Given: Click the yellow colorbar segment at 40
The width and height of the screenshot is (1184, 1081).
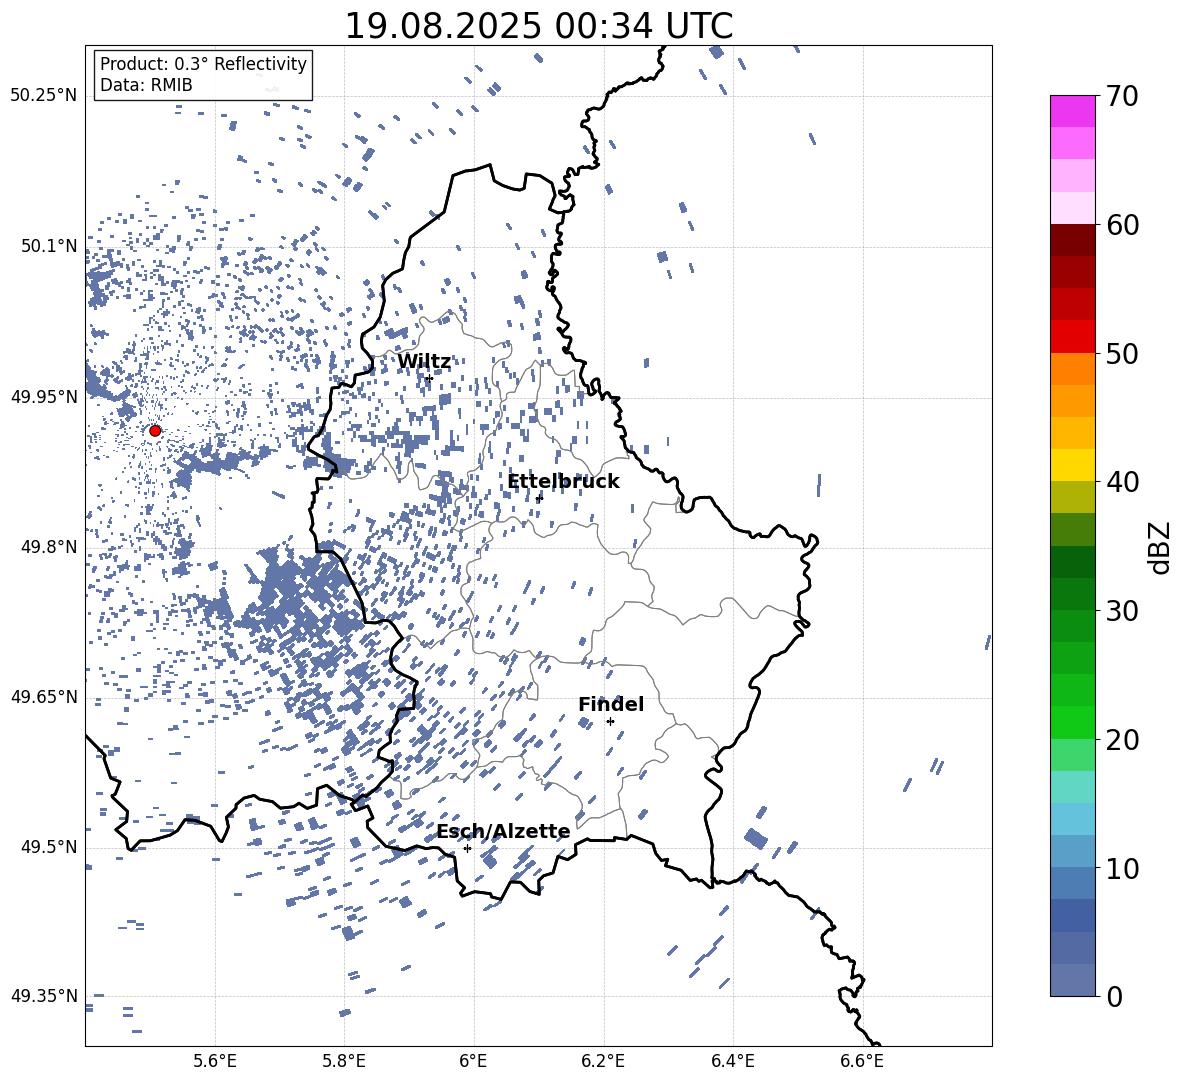Looking at the screenshot, I should (x=1072, y=465).
